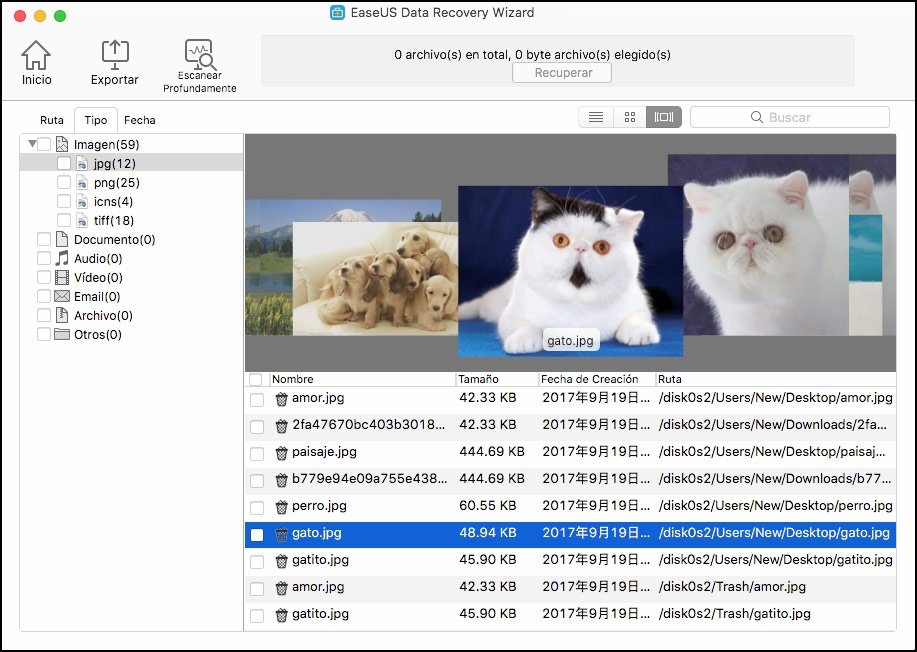The image size is (917, 652).
Task: Click trash icon of gato.jpg row
Action: click(281, 534)
